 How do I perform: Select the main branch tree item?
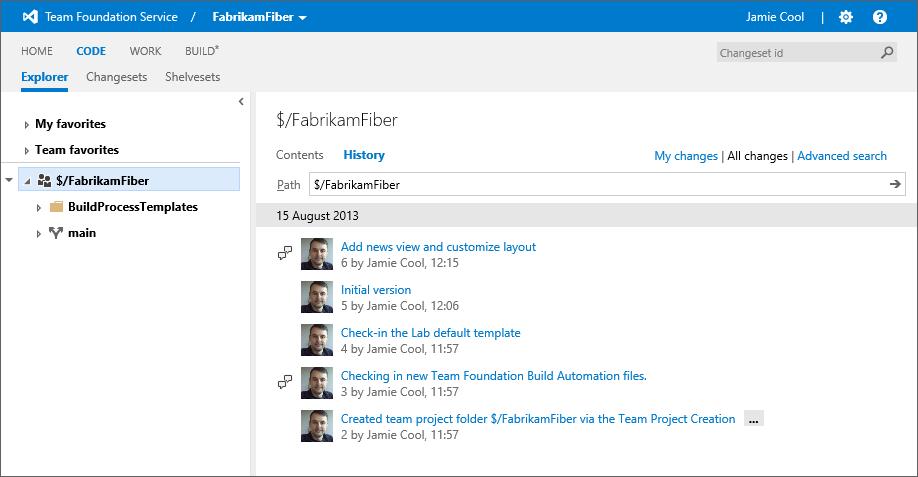click(82, 233)
